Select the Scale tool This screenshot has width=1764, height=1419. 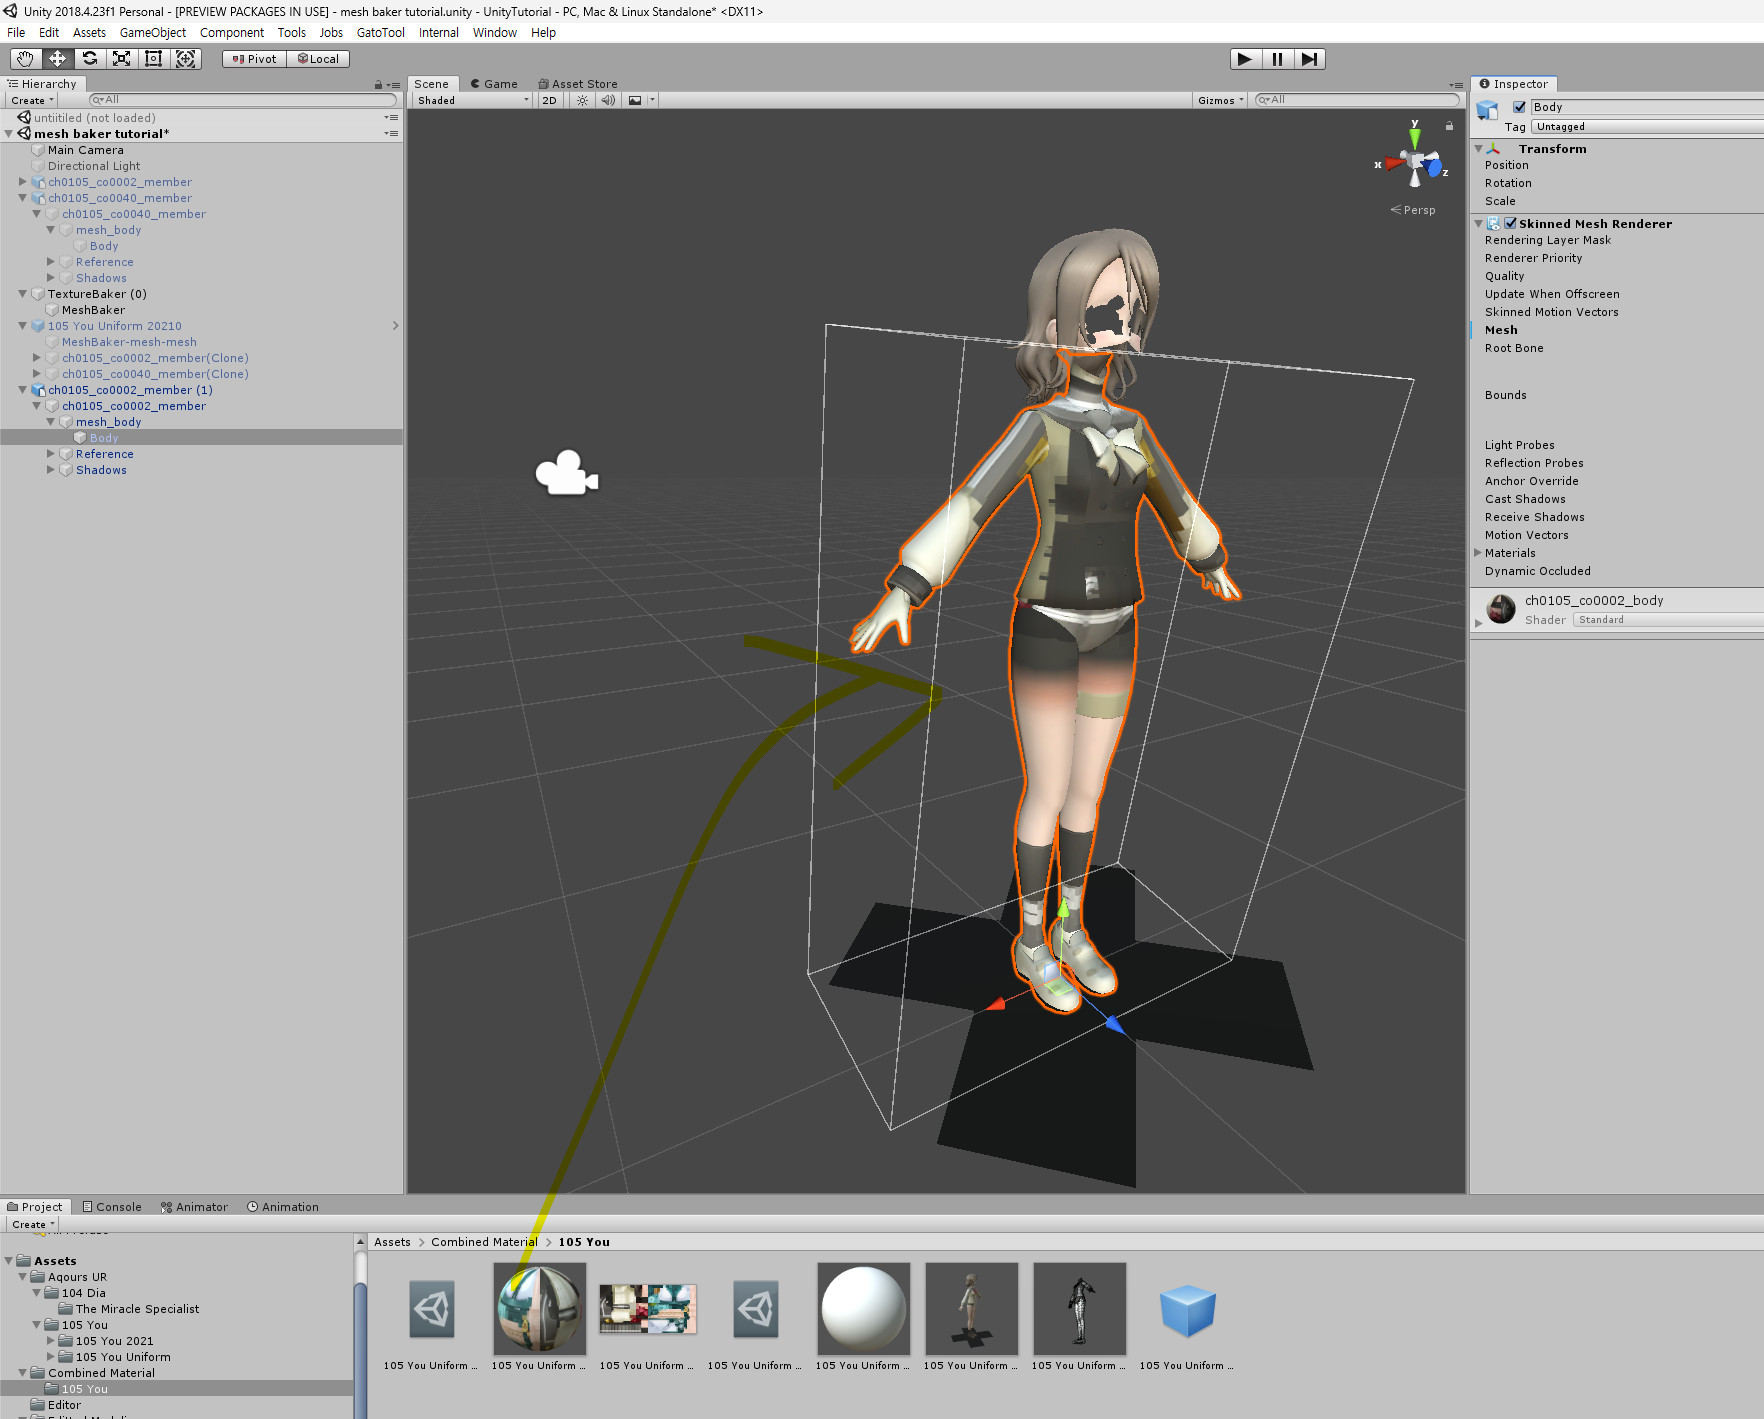point(121,59)
